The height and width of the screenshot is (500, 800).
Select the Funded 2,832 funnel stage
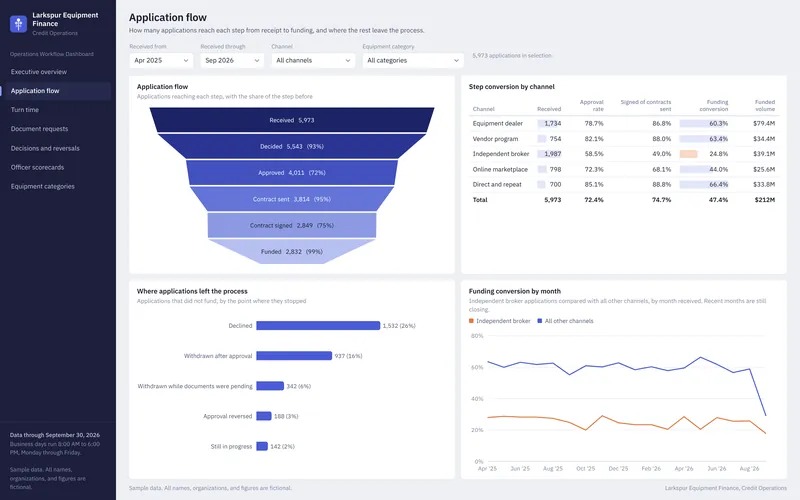pos(292,252)
